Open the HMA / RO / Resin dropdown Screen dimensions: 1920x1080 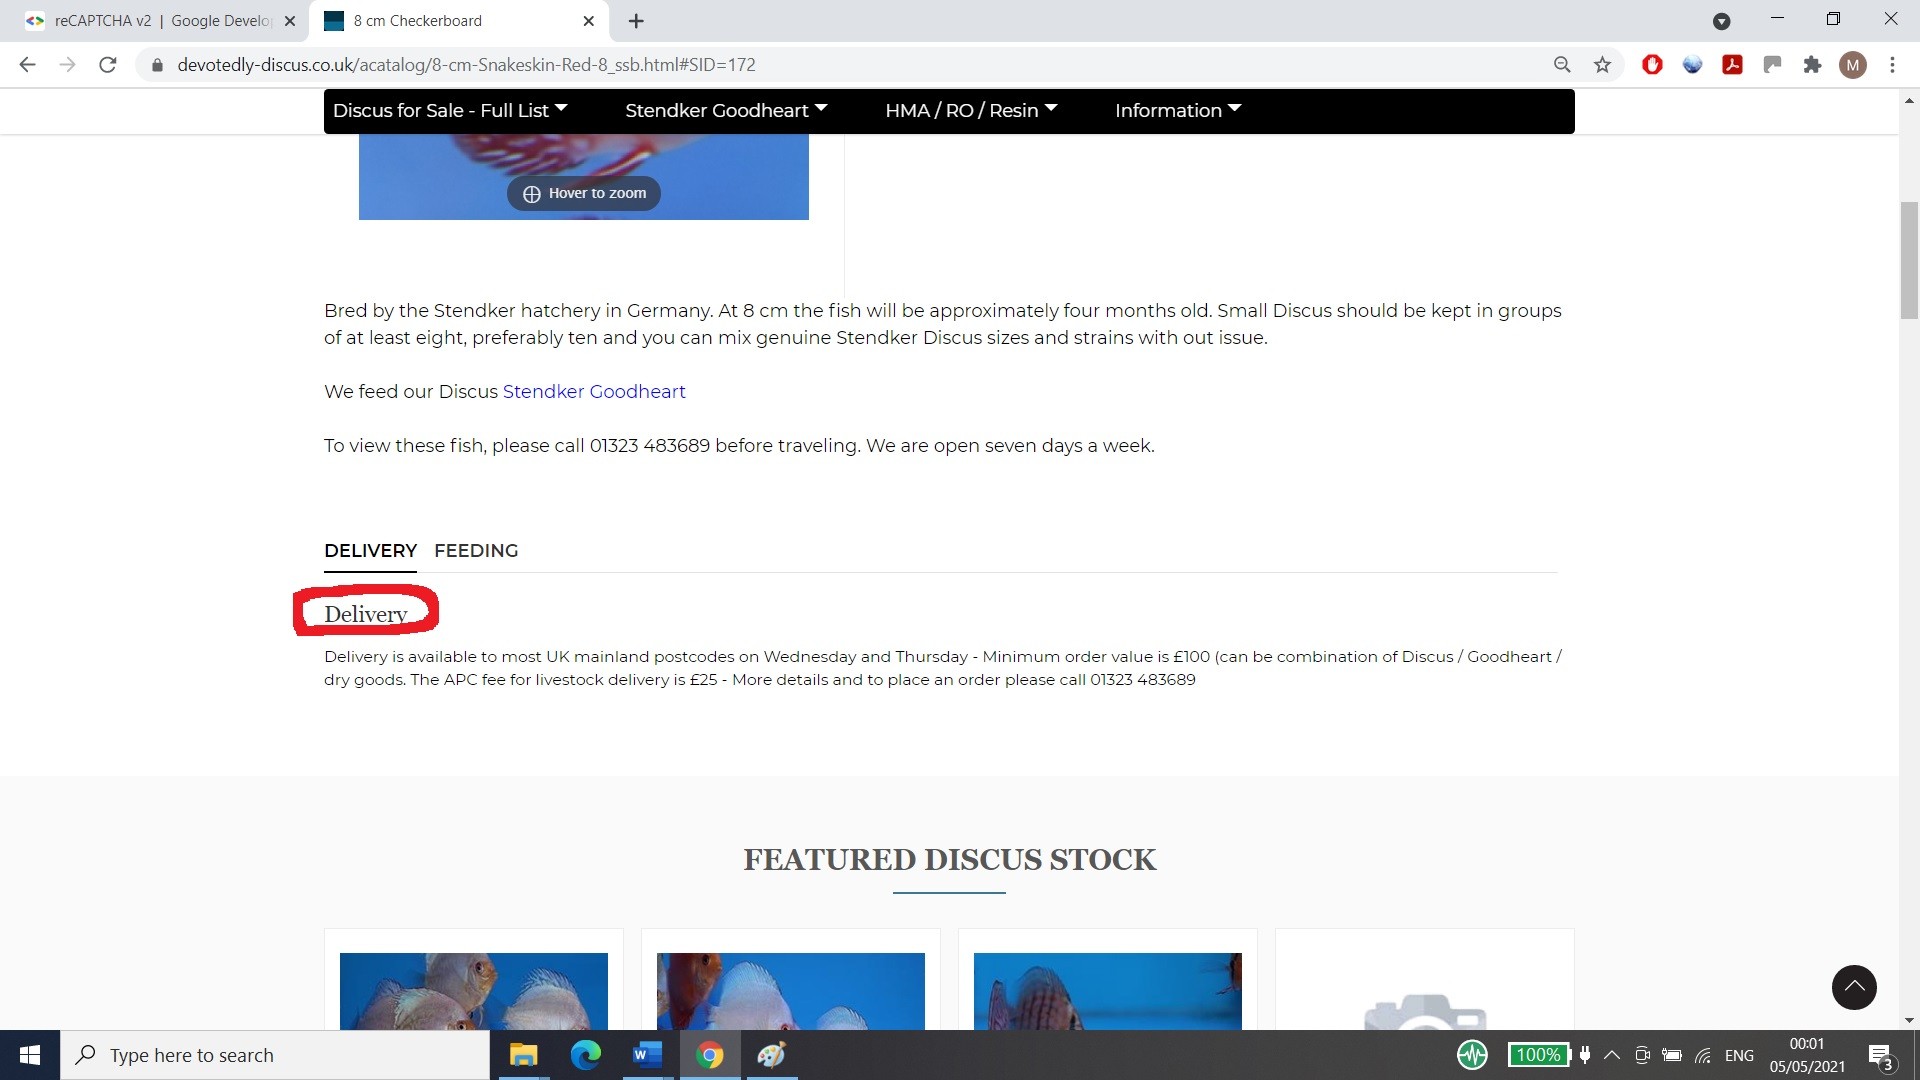(970, 110)
